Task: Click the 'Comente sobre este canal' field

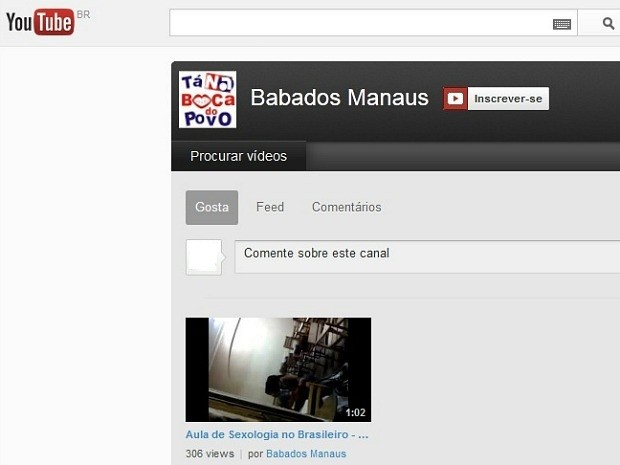Action: (x=427, y=256)
